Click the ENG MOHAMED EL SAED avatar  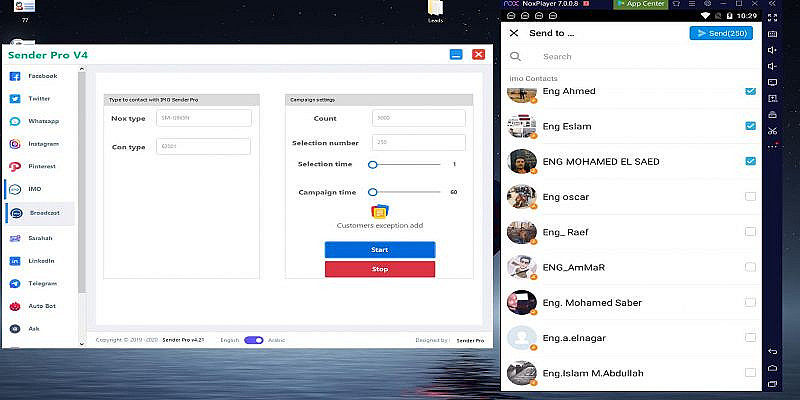click(522, 161)
